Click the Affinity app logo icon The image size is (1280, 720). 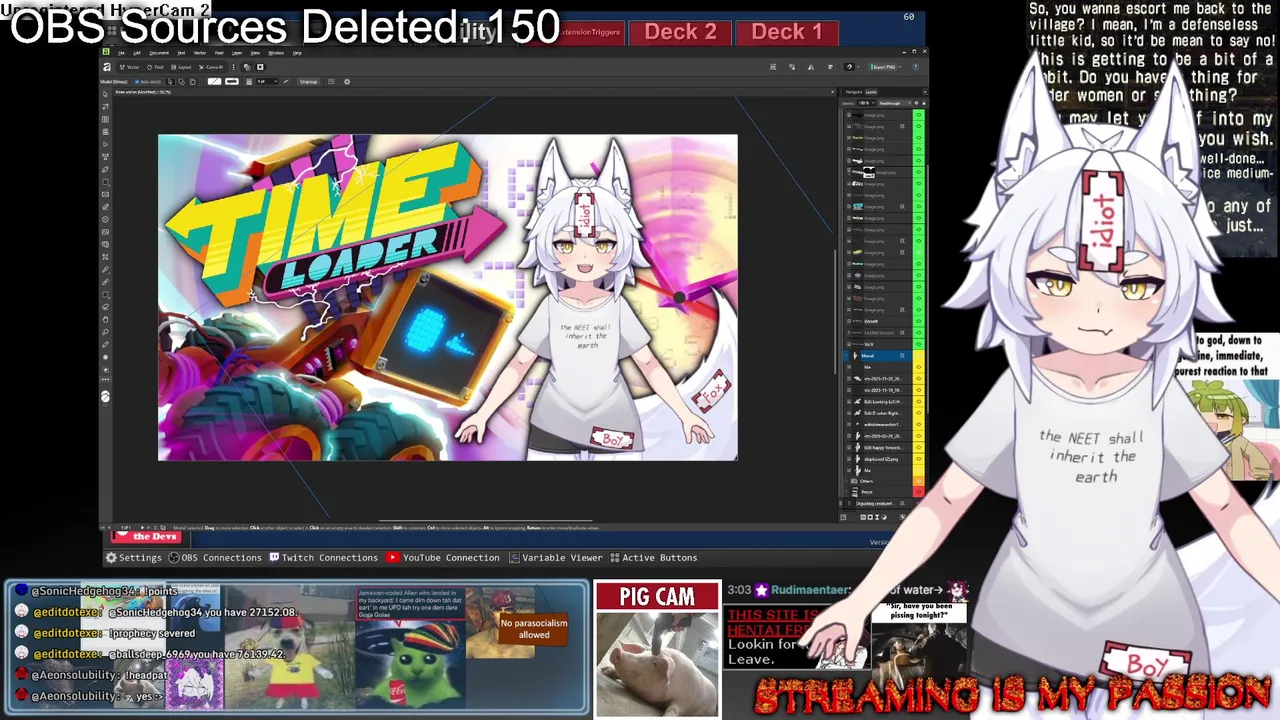pyautogui.click(x=107, y=67)
